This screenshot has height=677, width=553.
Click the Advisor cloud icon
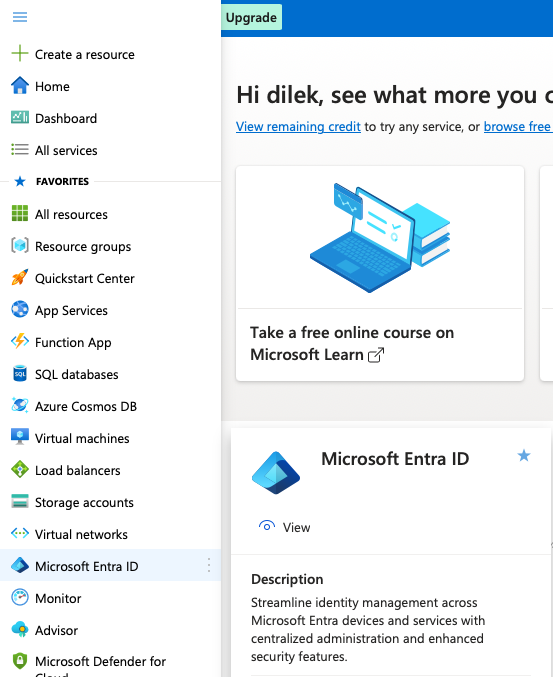click(x=20, y=630)
